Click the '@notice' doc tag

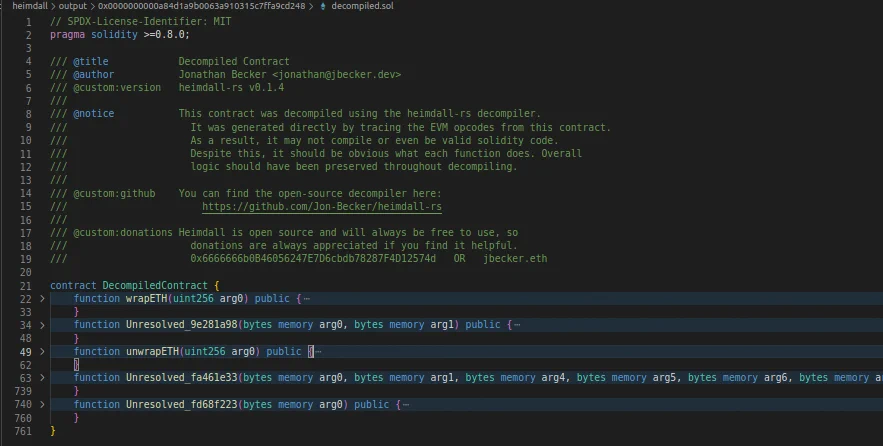(x=93, y=113)
